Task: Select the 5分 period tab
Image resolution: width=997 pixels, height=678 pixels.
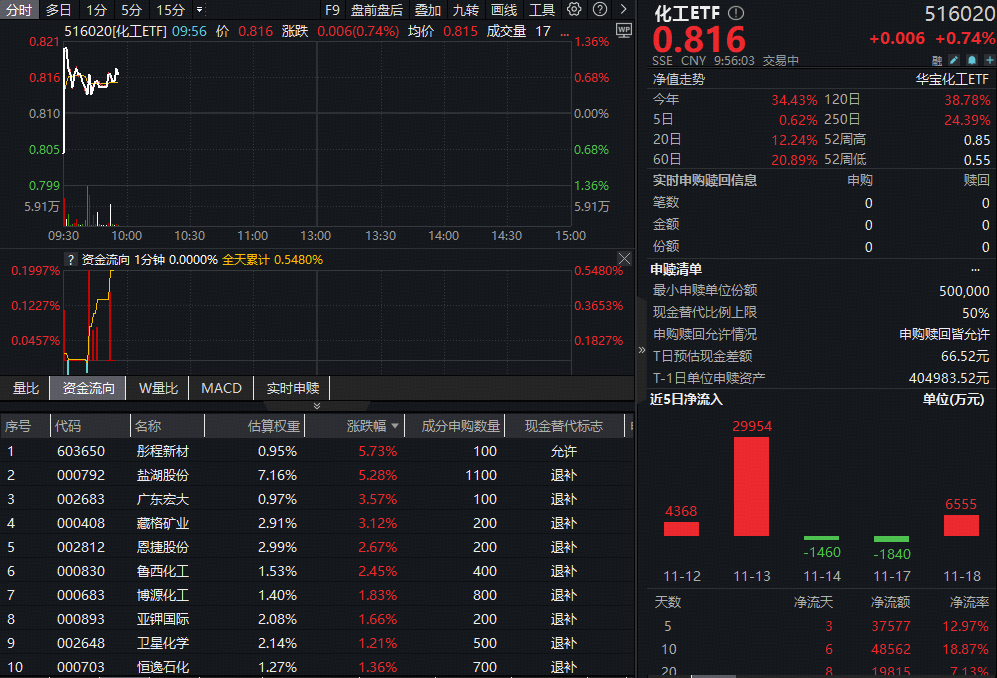Action: pyautogui.click(x=131, y=10)
